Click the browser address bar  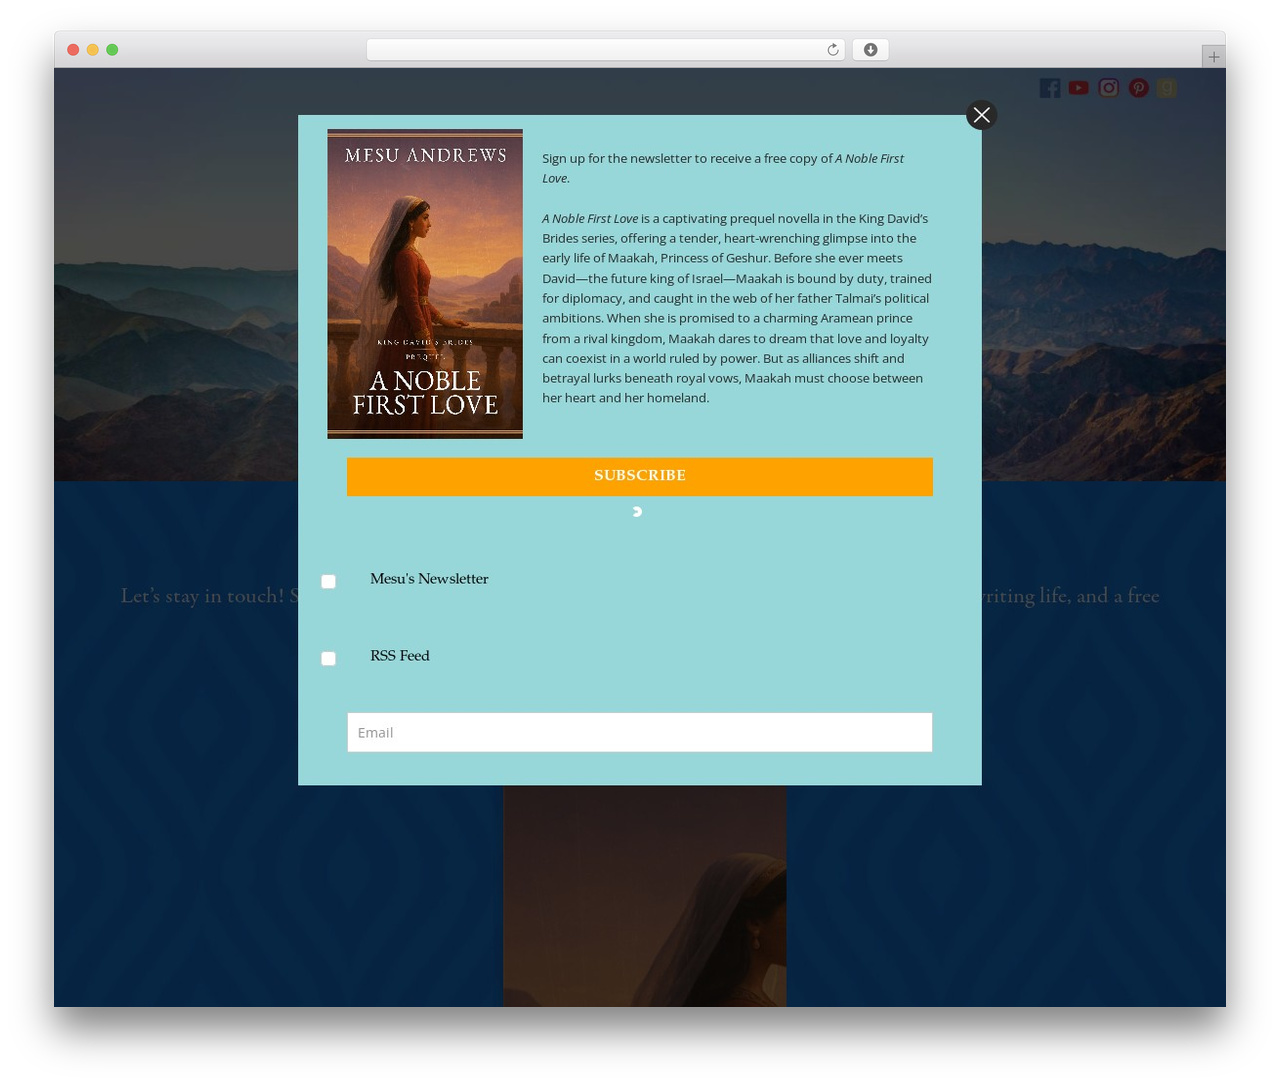click(x=605, y=50)
